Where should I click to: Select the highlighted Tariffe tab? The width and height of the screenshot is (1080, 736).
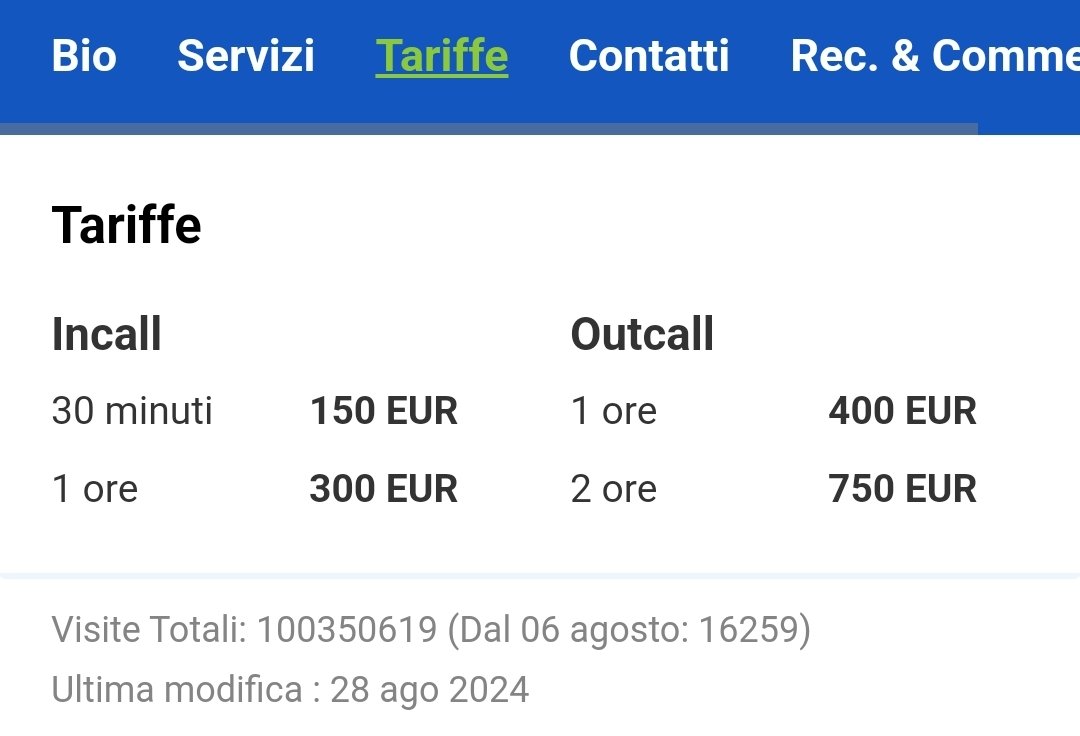[x=442, y=56]
